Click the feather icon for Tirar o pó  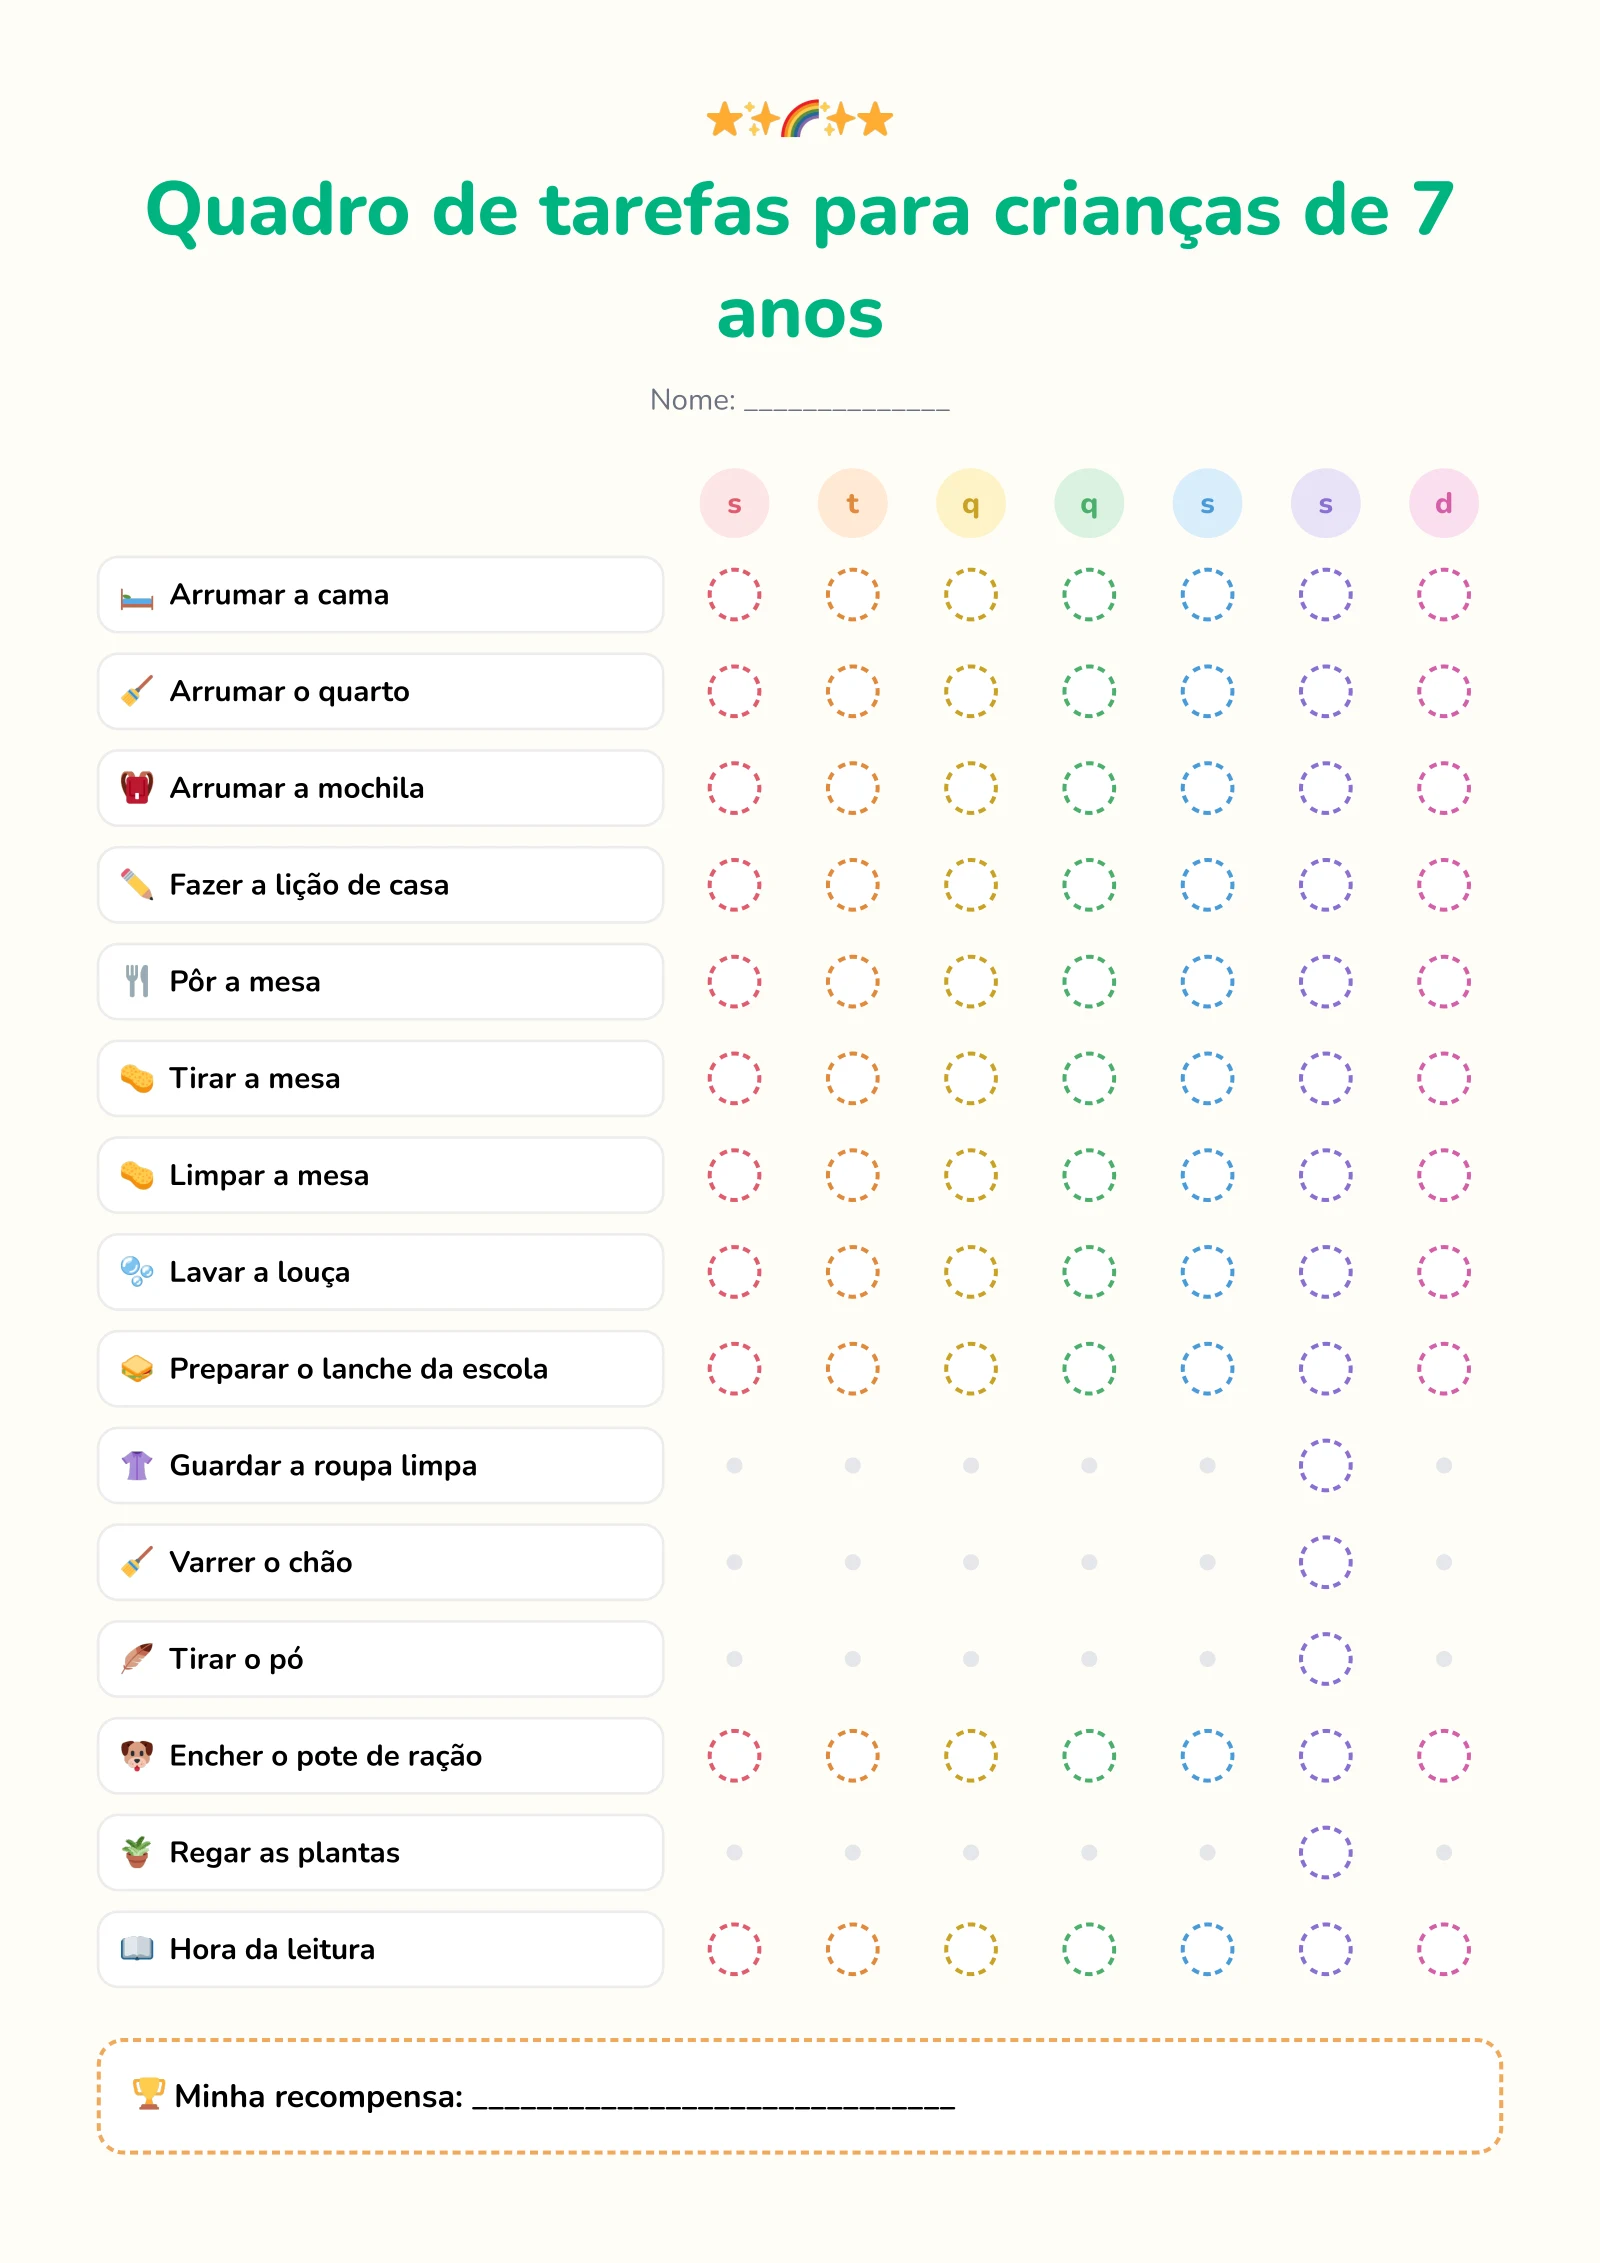coord(137,1659)
